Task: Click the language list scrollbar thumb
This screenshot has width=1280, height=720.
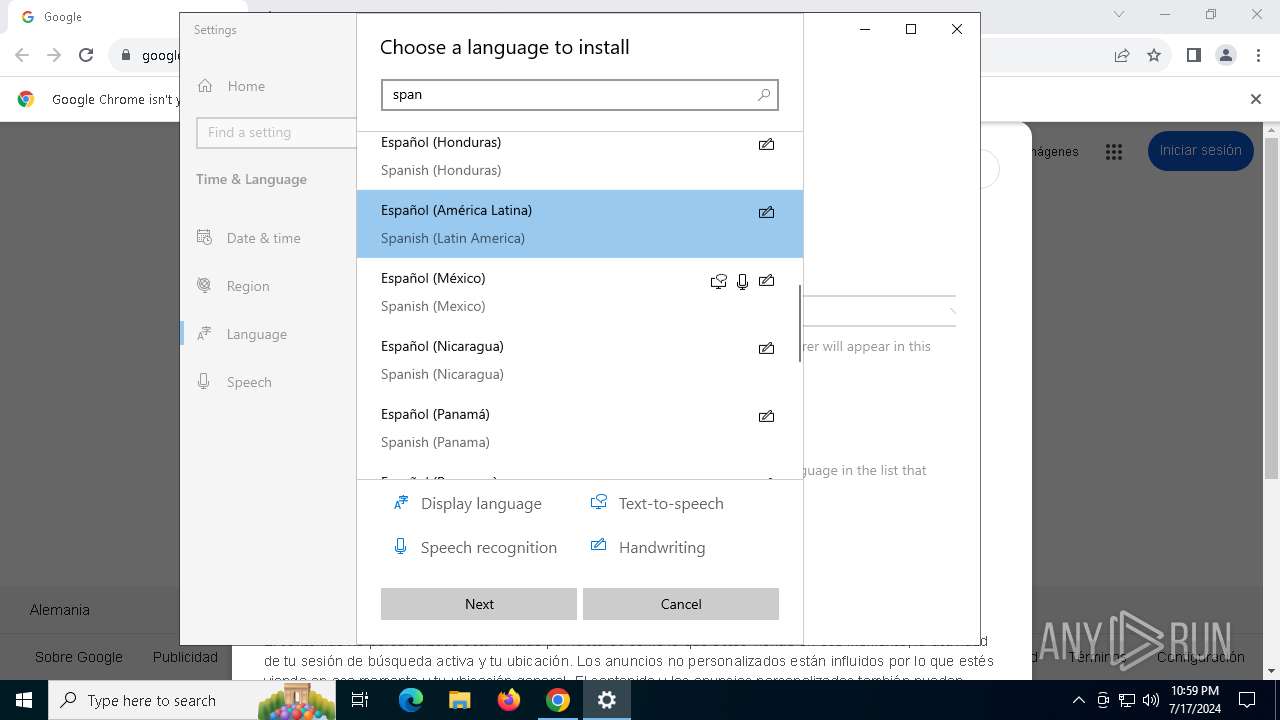Action: 799,323
